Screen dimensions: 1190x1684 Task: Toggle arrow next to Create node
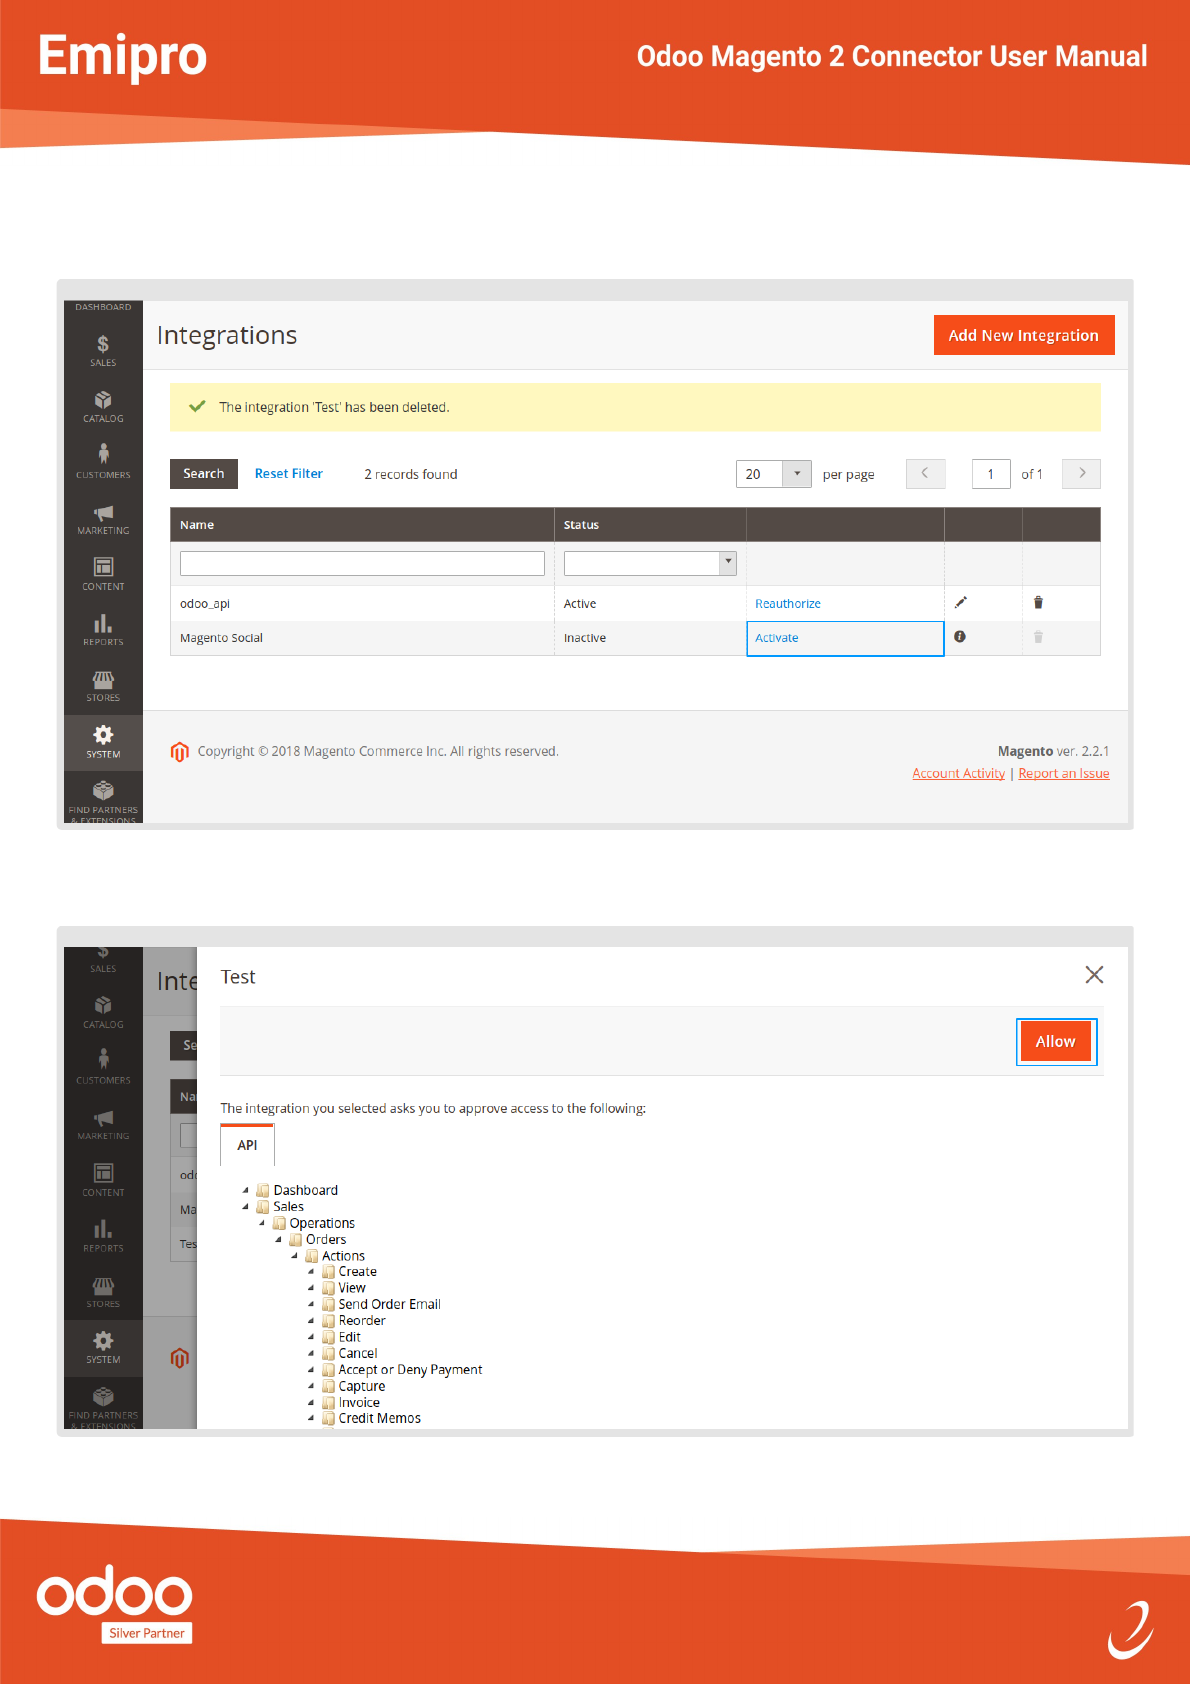click(x=310, y=1272)
